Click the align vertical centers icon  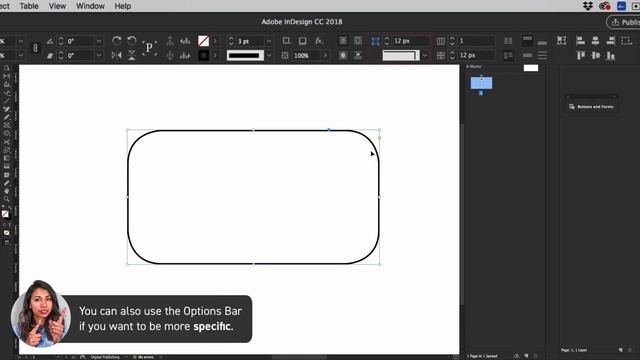coord(595,55)
